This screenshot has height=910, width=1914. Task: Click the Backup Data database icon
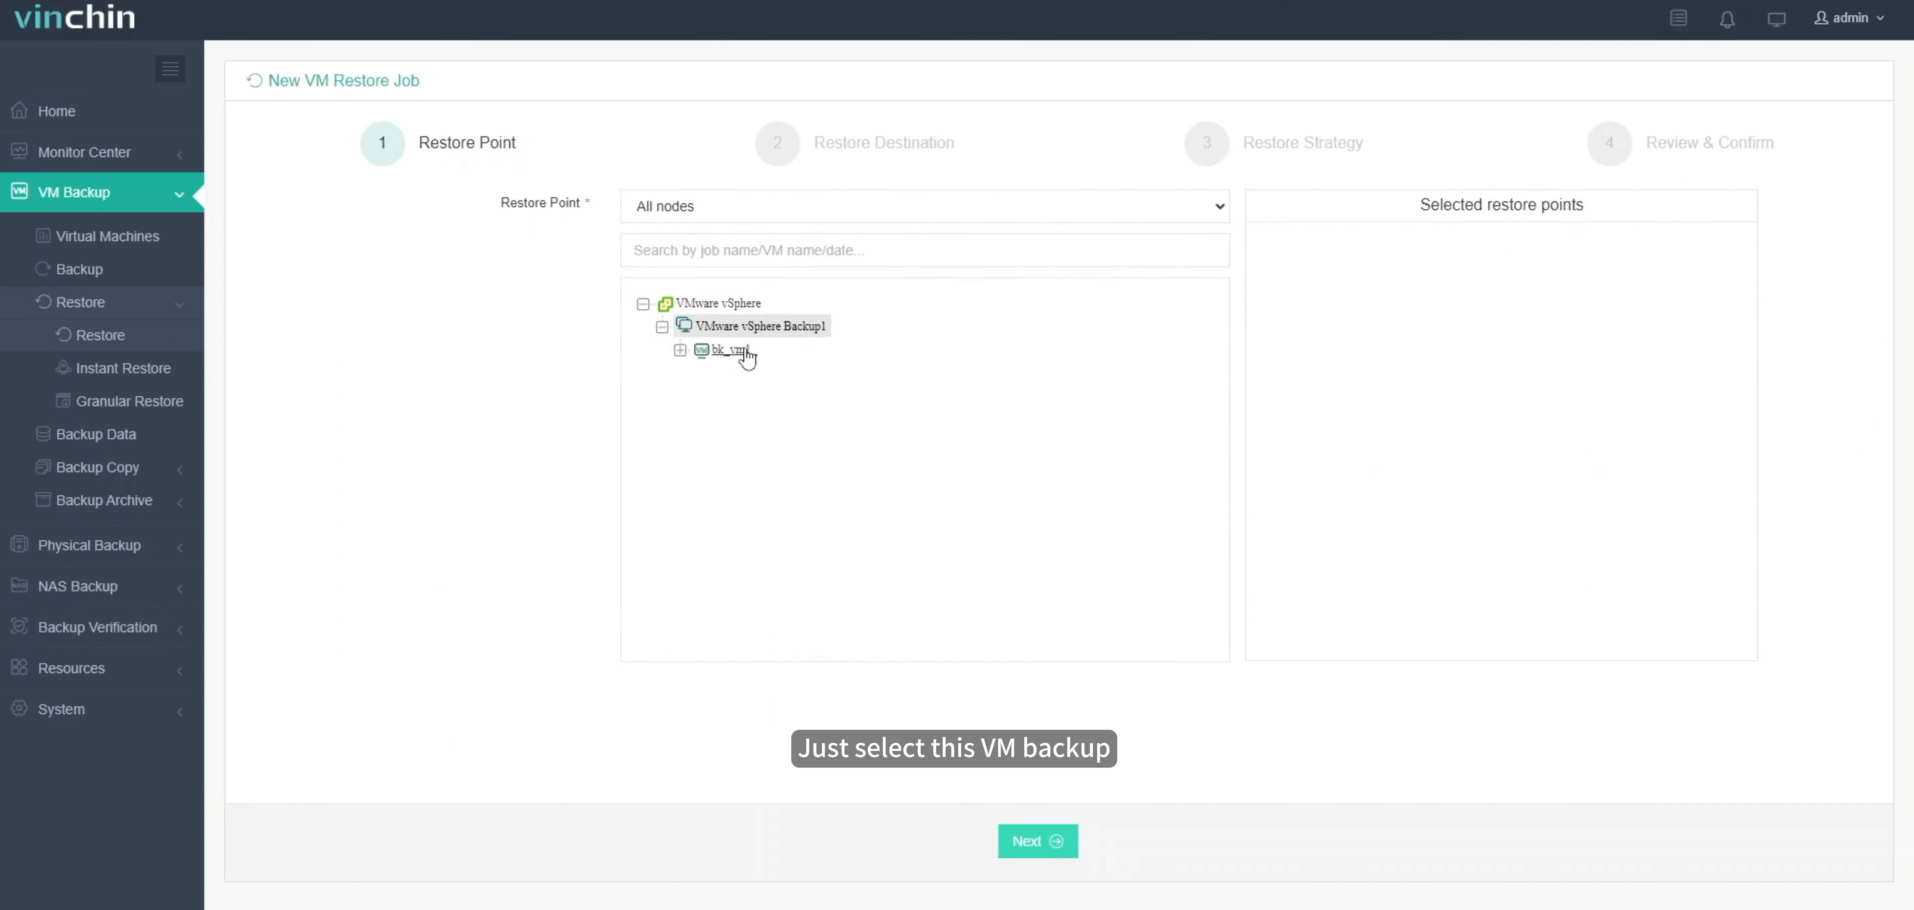coord(43,434)
